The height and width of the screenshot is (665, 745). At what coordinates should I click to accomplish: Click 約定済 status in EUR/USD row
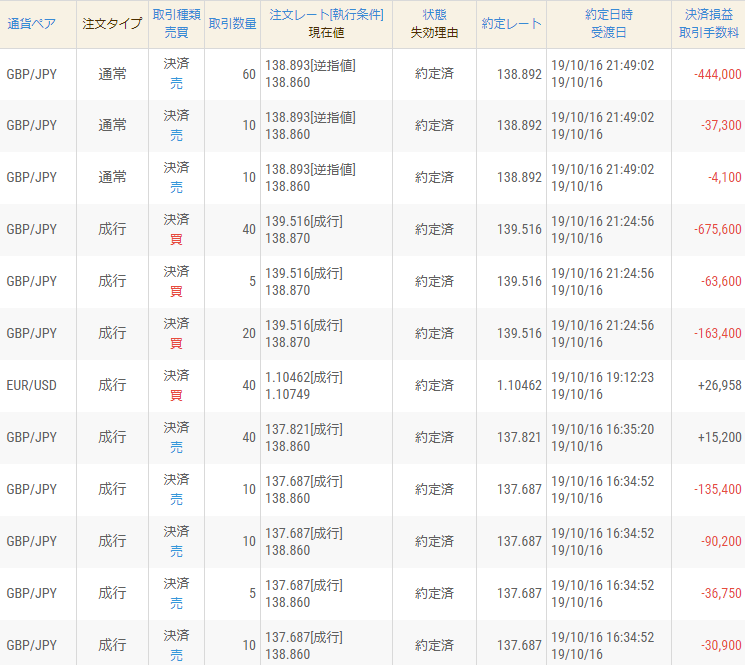pyautogui.click(x=434, y=385)
